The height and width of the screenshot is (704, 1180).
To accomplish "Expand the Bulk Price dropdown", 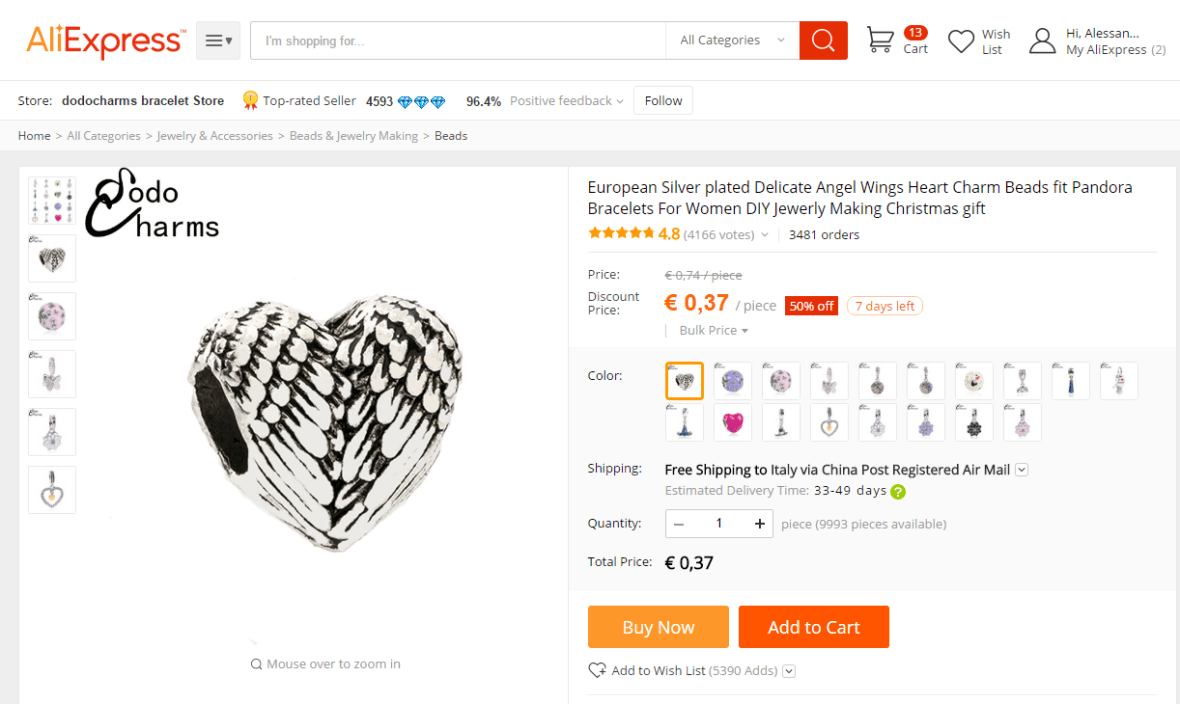I will click(714, 331).
